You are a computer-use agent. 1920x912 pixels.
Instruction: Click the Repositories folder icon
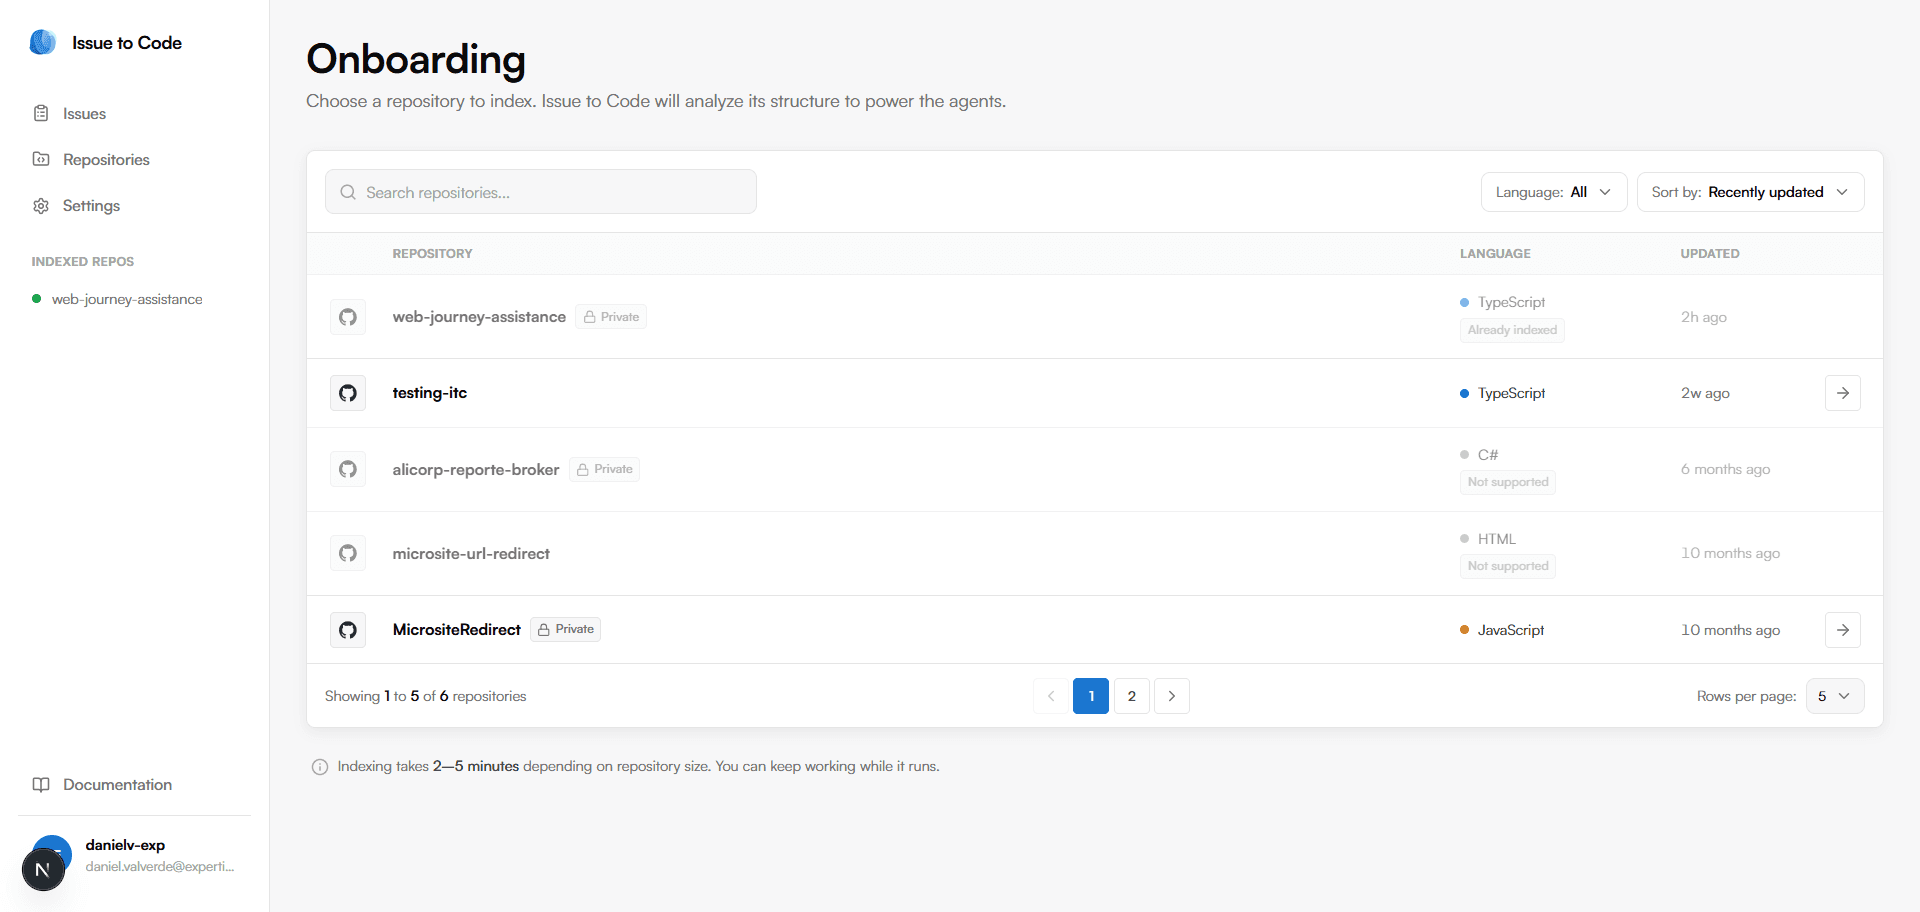tap(41, 159)
